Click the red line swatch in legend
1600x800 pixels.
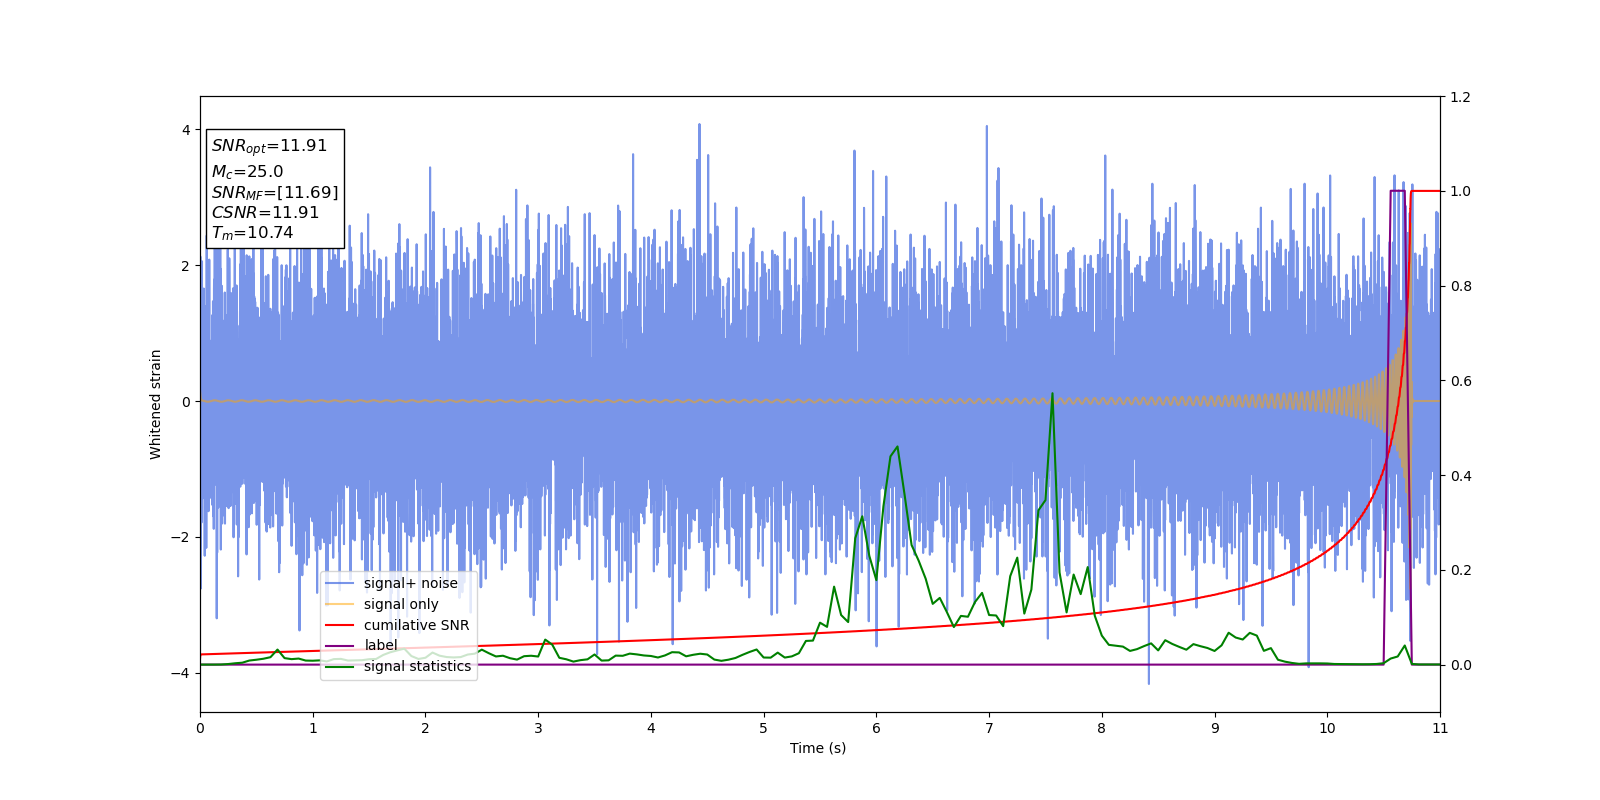pos(340,625)
